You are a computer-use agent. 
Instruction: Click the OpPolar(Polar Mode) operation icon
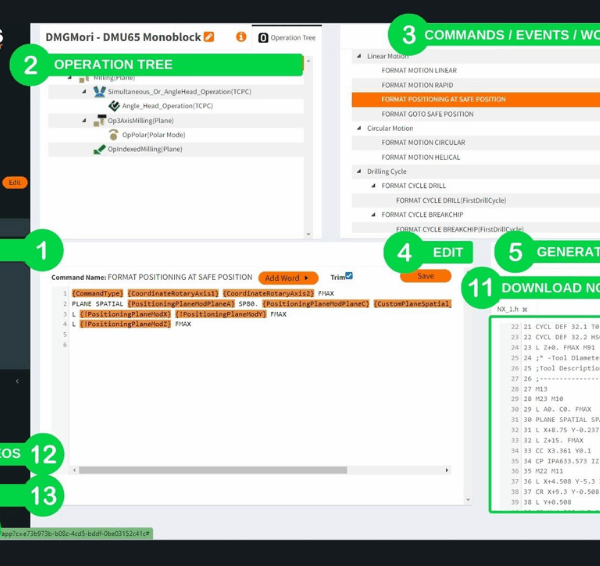[x=114, y=134]
